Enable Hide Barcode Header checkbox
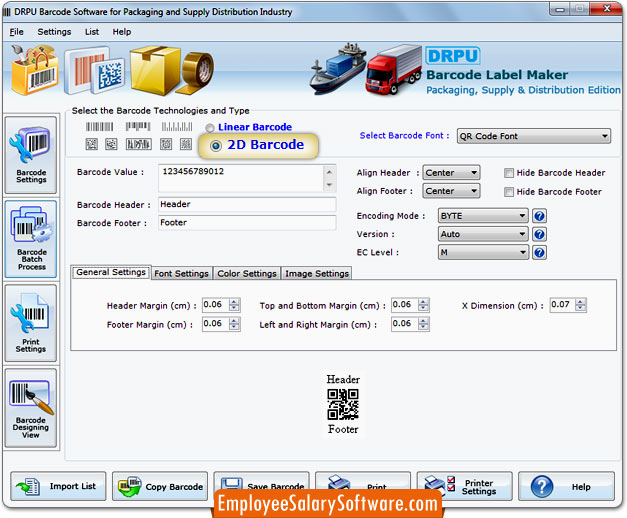The image size is (627, 518). pos(509,173)
